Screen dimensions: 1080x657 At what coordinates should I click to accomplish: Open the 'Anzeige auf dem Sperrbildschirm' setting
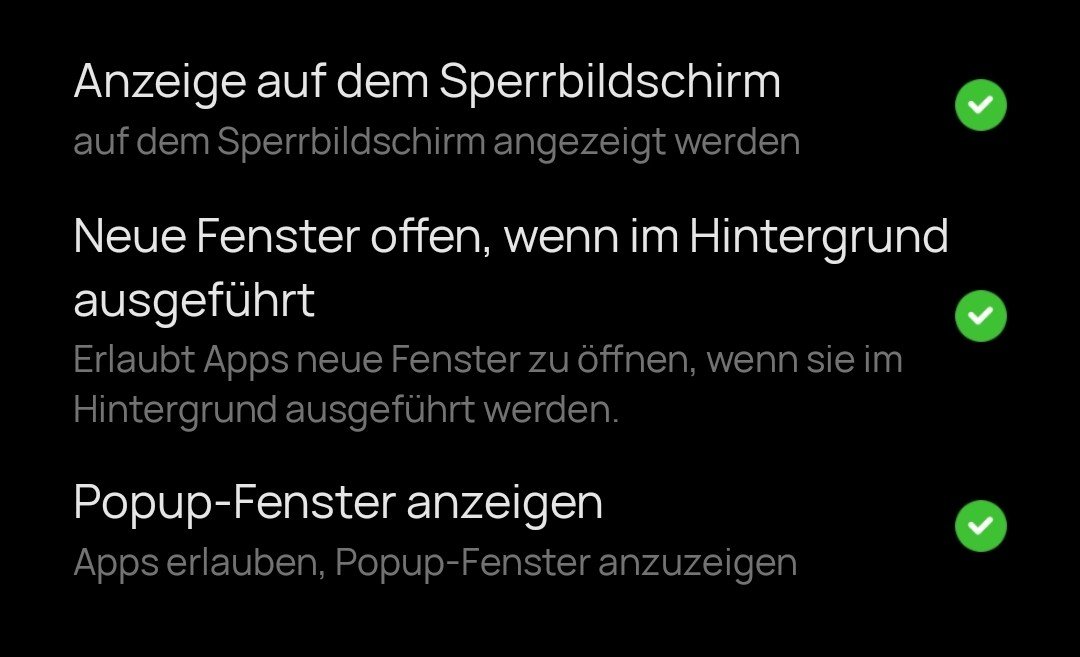click(x=427, y=82)
